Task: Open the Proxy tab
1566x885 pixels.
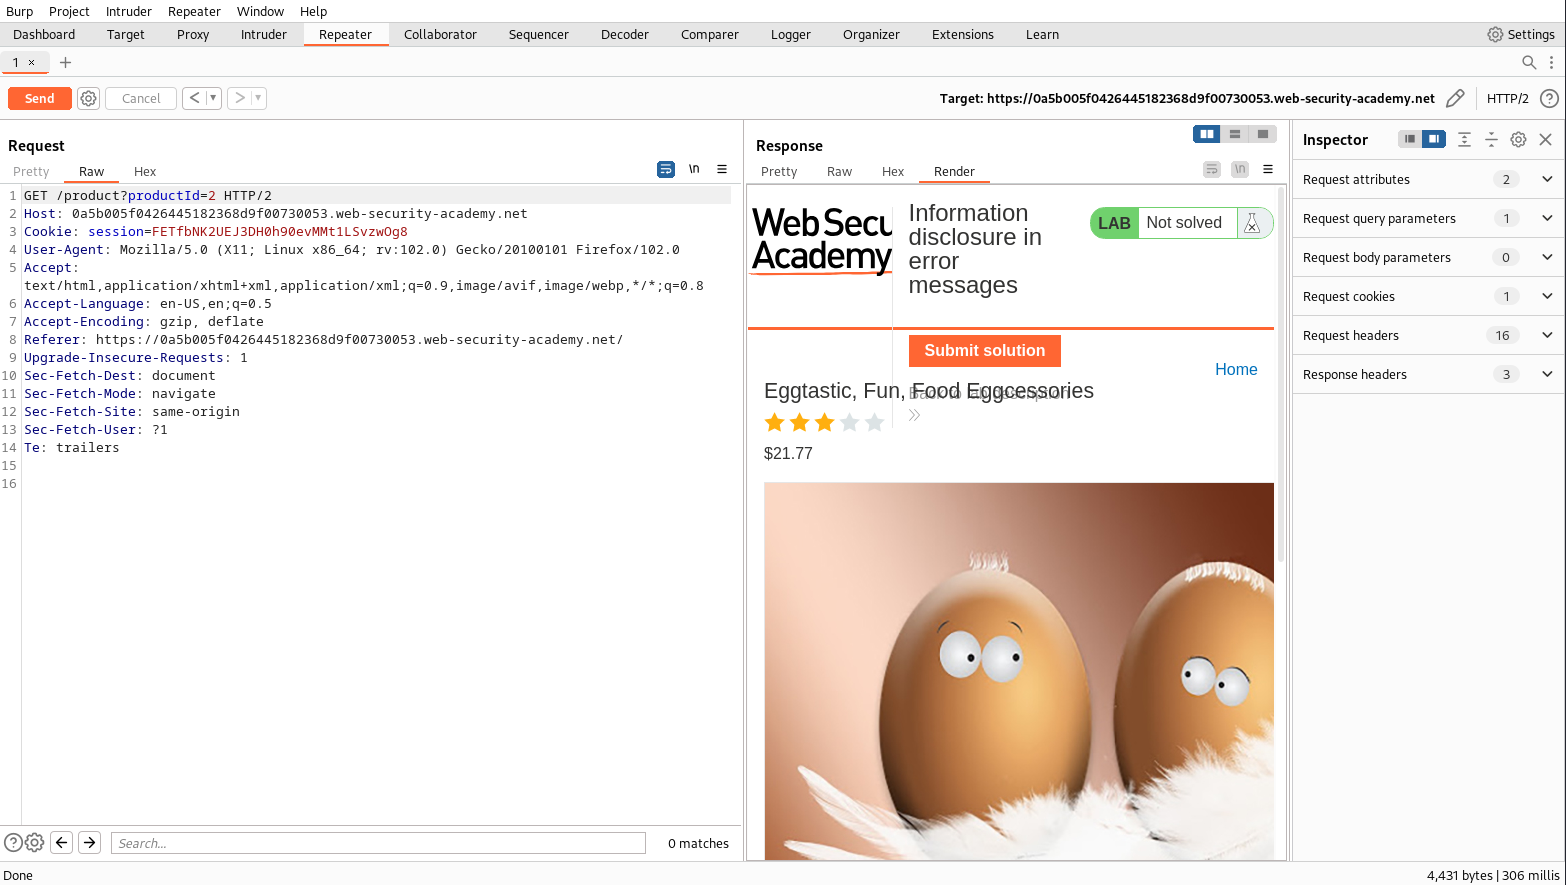Action: [x=193, y=34]
